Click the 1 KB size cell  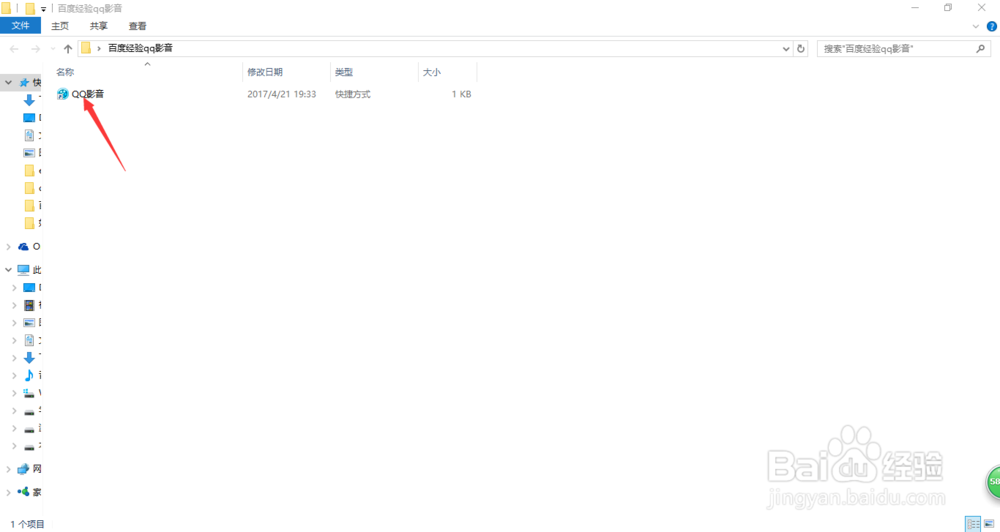pyautogui.click(x=462, y=94)
